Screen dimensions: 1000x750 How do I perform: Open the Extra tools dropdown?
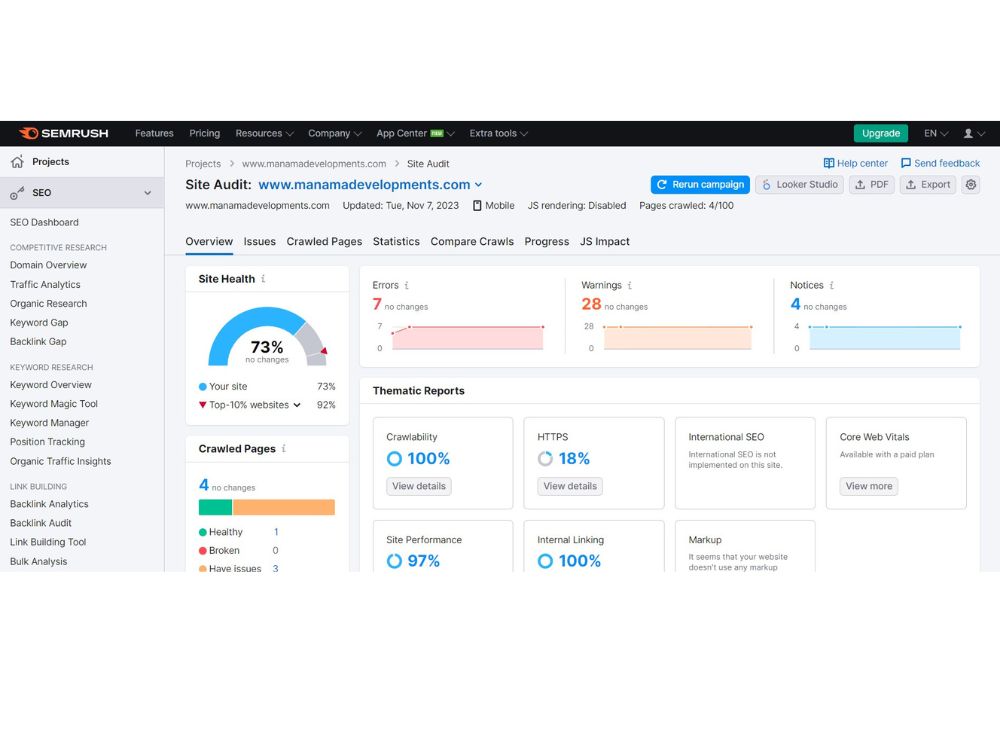(499, 133)
